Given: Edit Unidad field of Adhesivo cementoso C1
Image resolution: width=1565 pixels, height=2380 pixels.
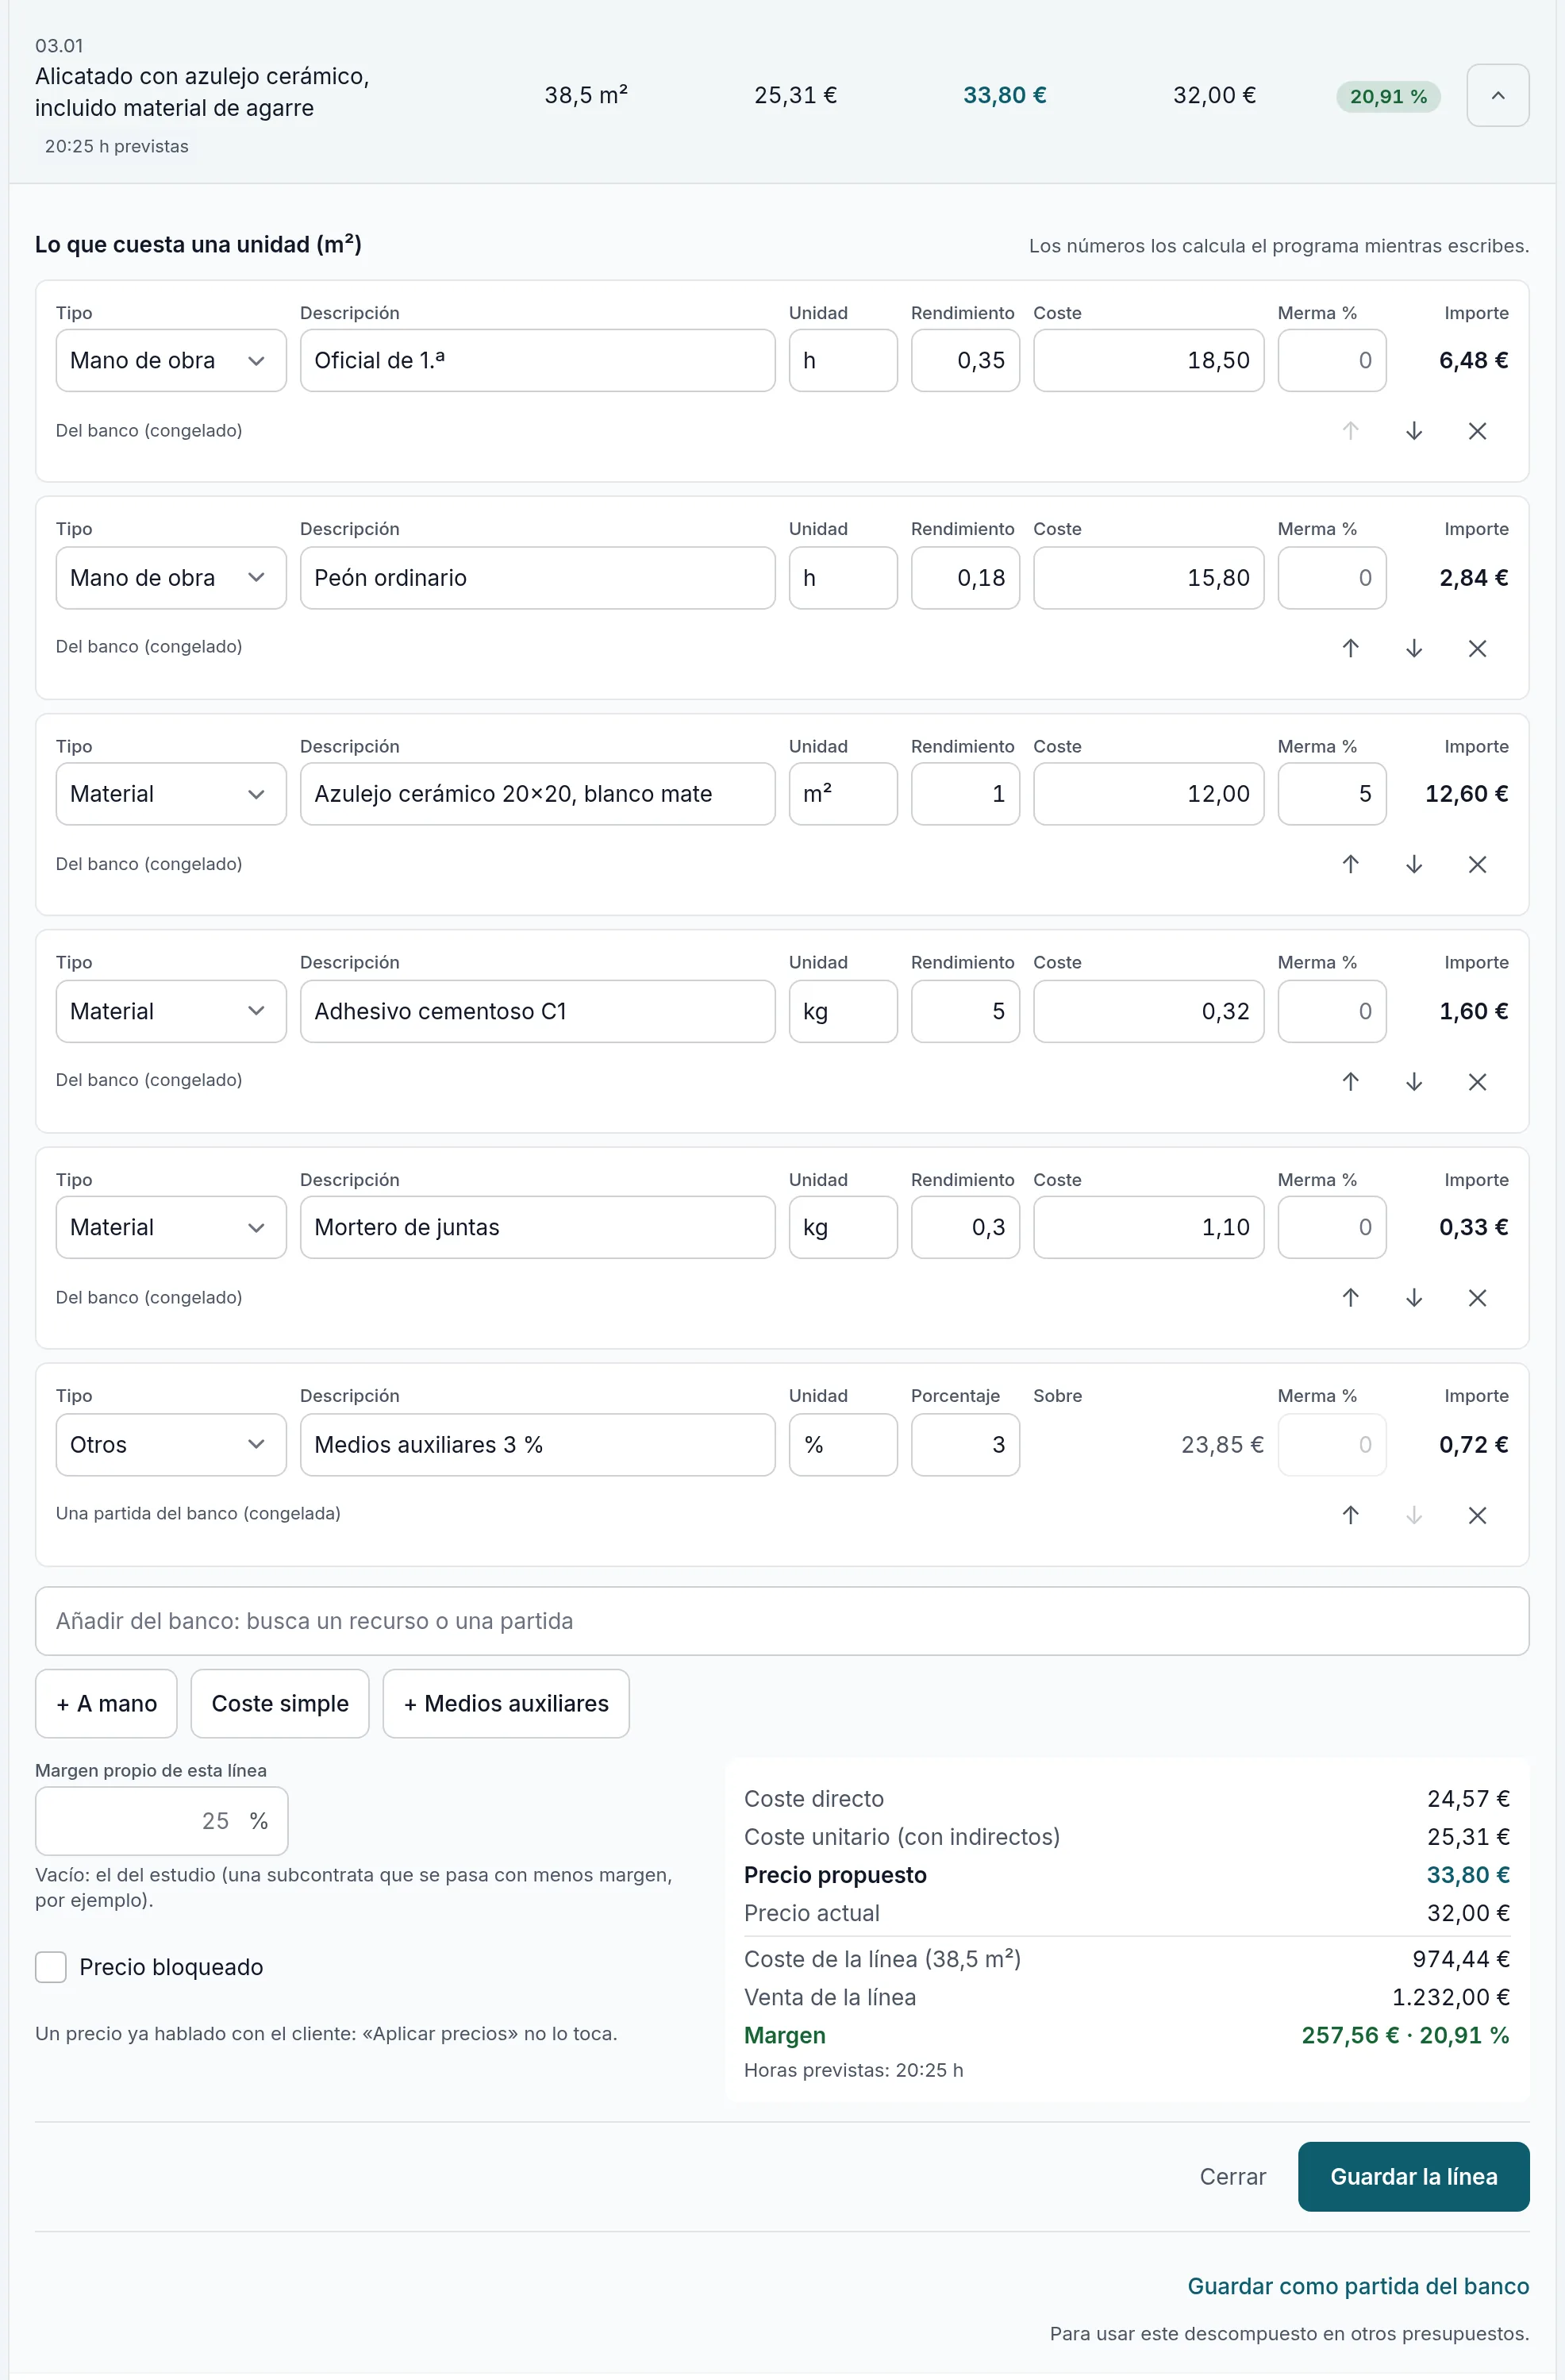Looking at the screenshot, I should [843, 1011].
